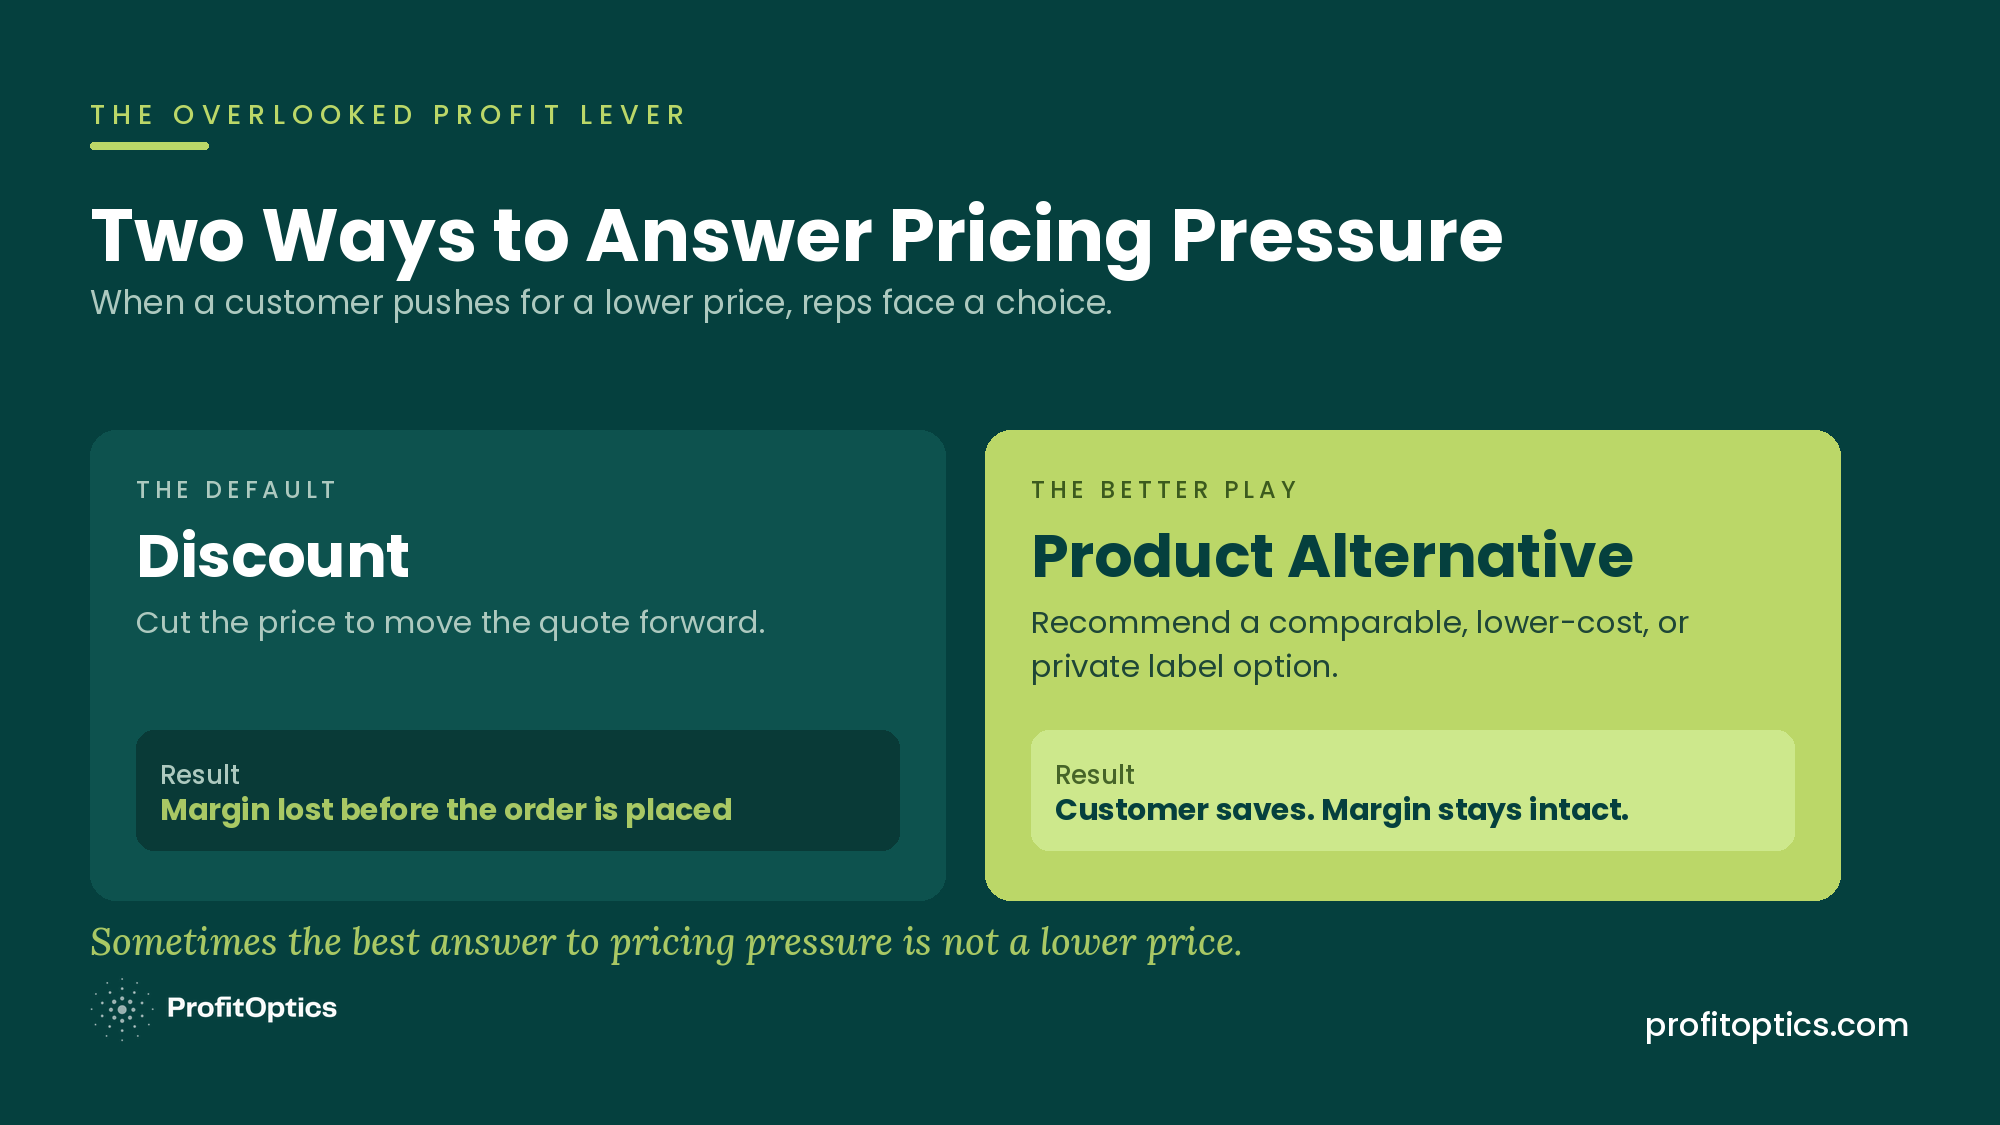Click 'THE OVERLOOKED PROFIT LEVER' eyebrow text
2000x1125 pixels.
389,115
